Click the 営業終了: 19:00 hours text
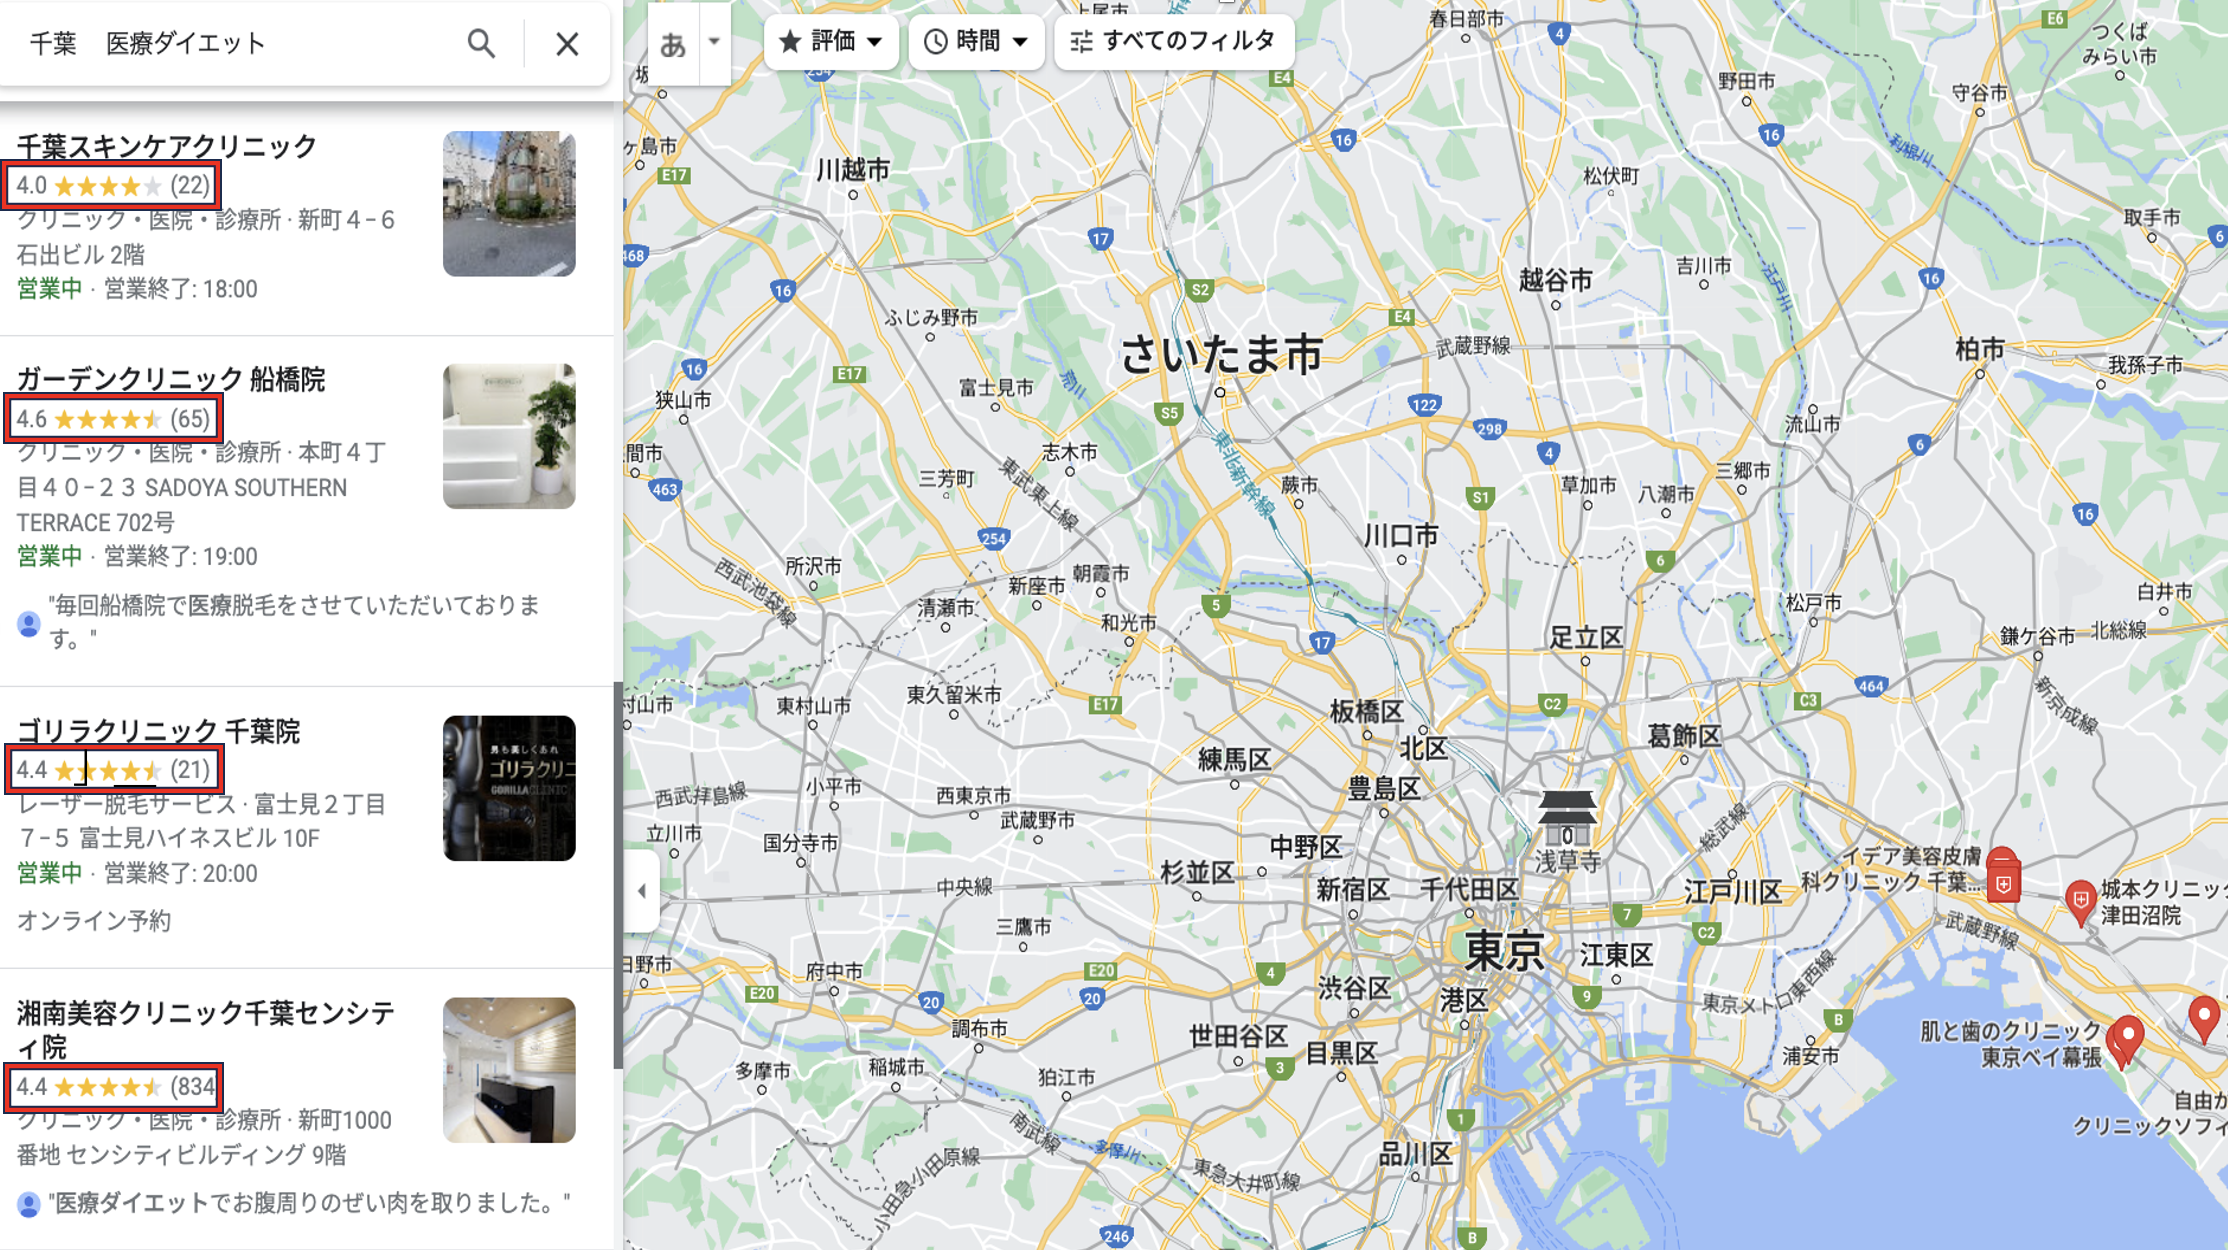This screenshot has height=1250, width=2228. [181, 556]
